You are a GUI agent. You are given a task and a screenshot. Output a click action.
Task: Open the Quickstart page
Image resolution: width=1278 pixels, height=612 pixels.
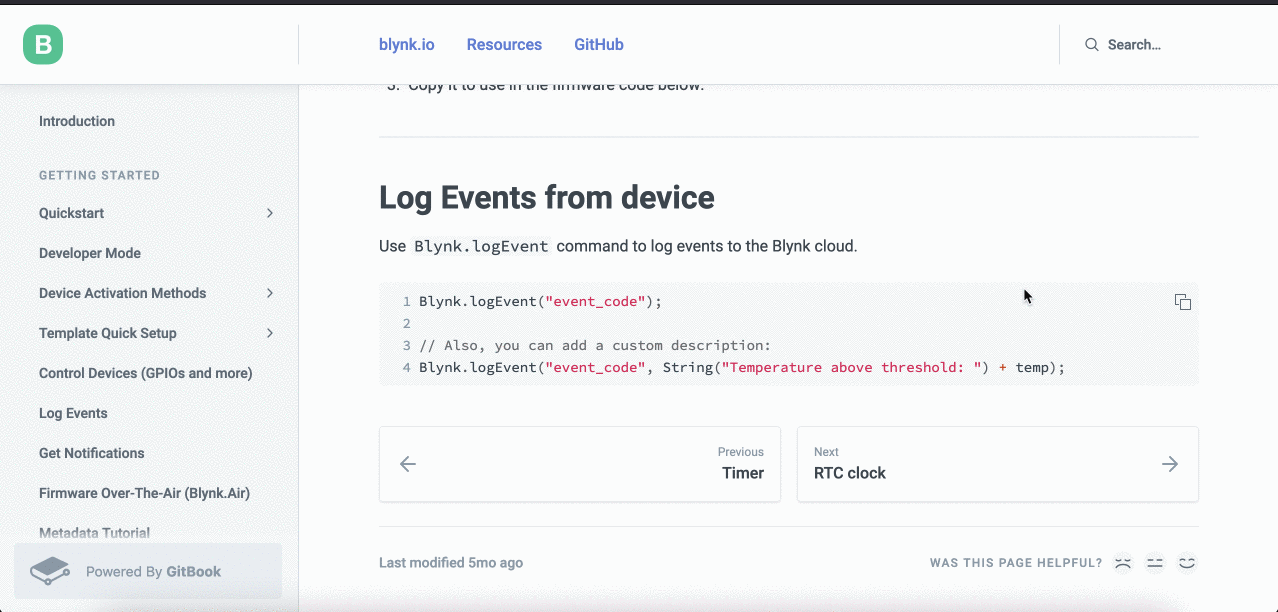pyautogui.click(x=71, y=213)
